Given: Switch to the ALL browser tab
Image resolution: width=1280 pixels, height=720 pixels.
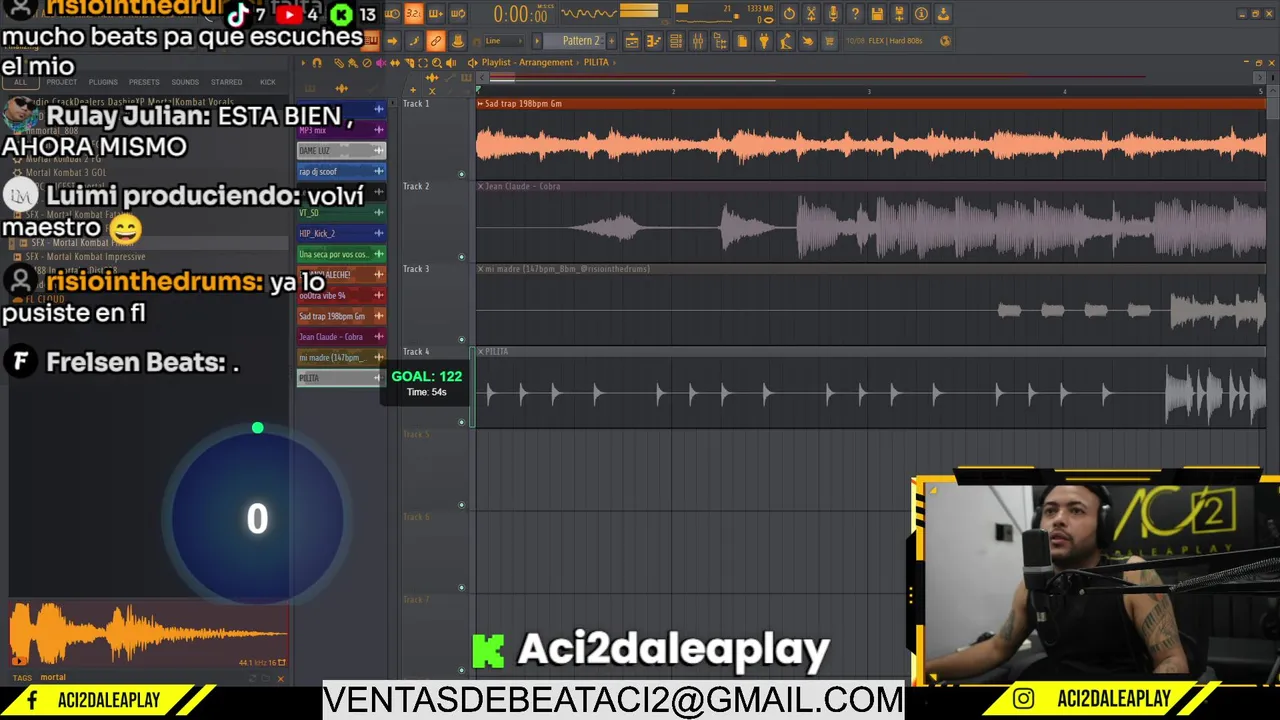Looking at the screenshot, I should point(20,82).
